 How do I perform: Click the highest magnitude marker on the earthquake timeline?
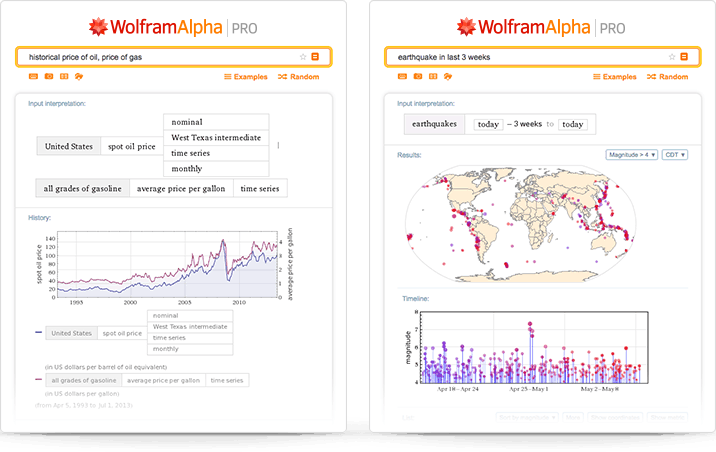(x=531, y=323)
